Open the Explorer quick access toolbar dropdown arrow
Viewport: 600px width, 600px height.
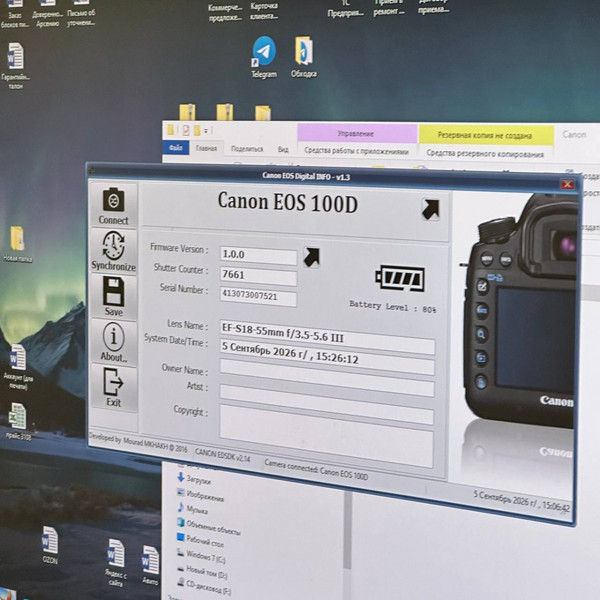tap(206, 131)
